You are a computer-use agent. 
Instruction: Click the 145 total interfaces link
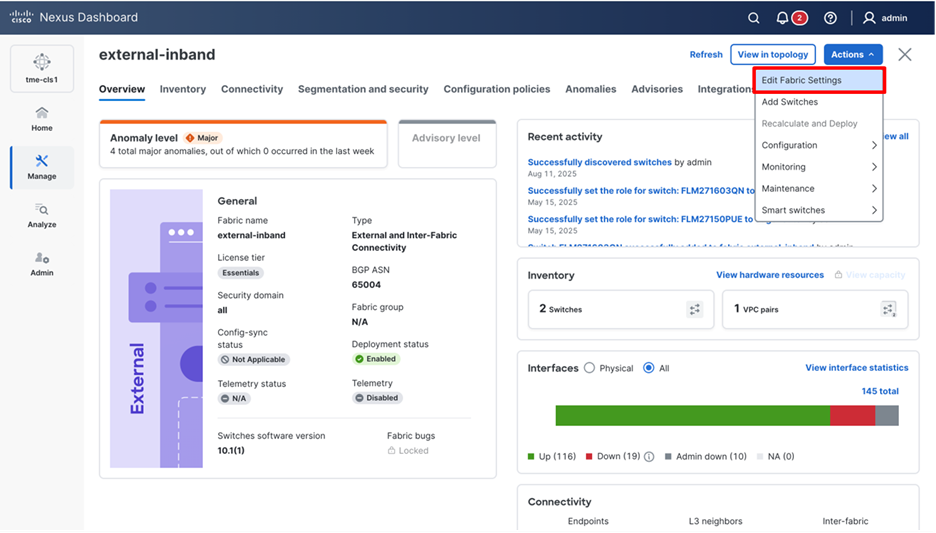pyautogui.click(x=880, y=391)
